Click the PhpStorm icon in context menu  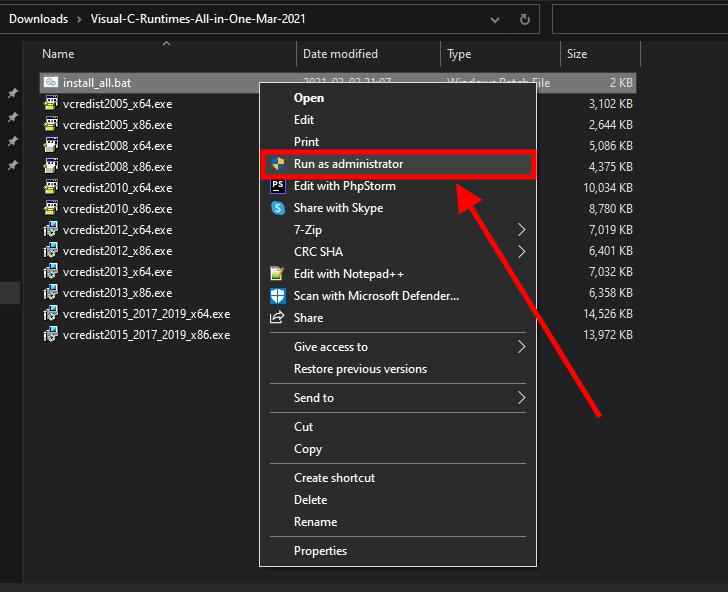click(x=278, y=186)
